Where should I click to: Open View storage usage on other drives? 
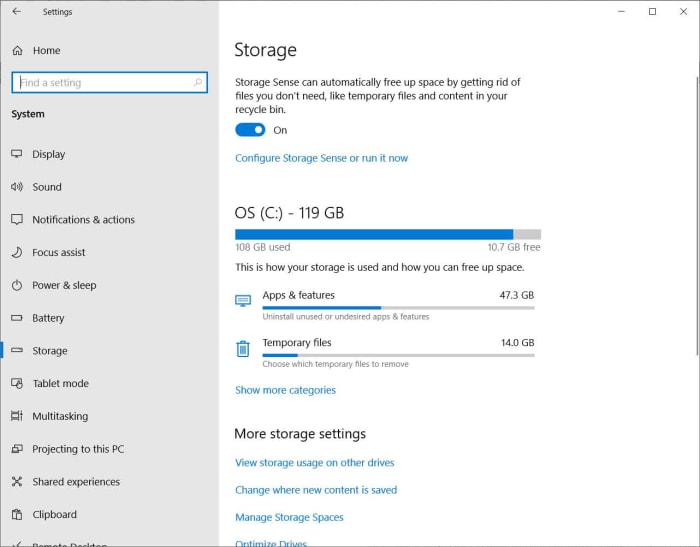tap(314, 463)
